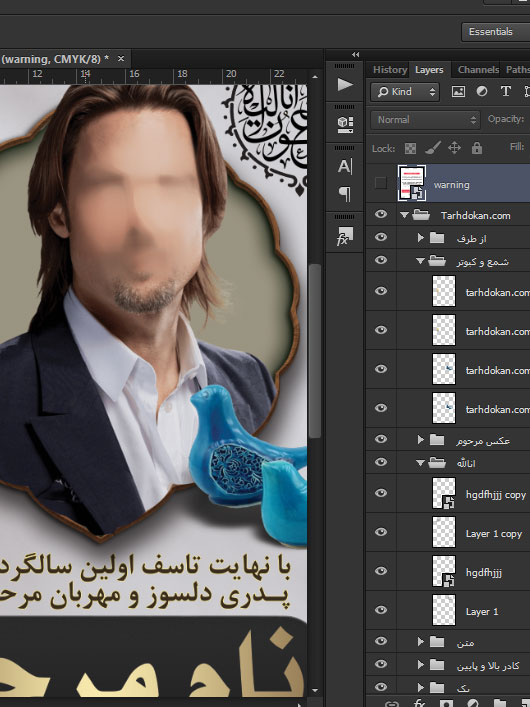Lock transparent pixels checkerboard icon
The image size is (530, 707).
[x=410, y=148]
